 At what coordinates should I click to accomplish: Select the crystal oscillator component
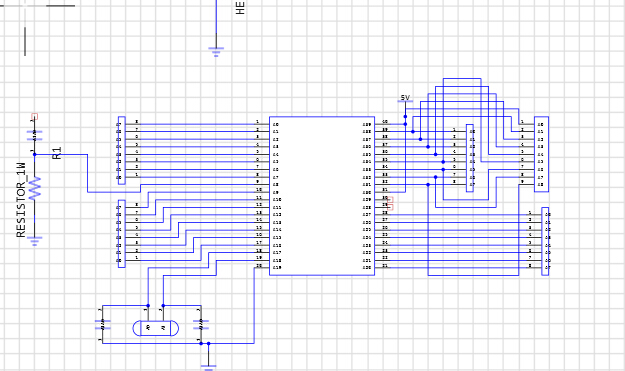[x=155, y=328]
